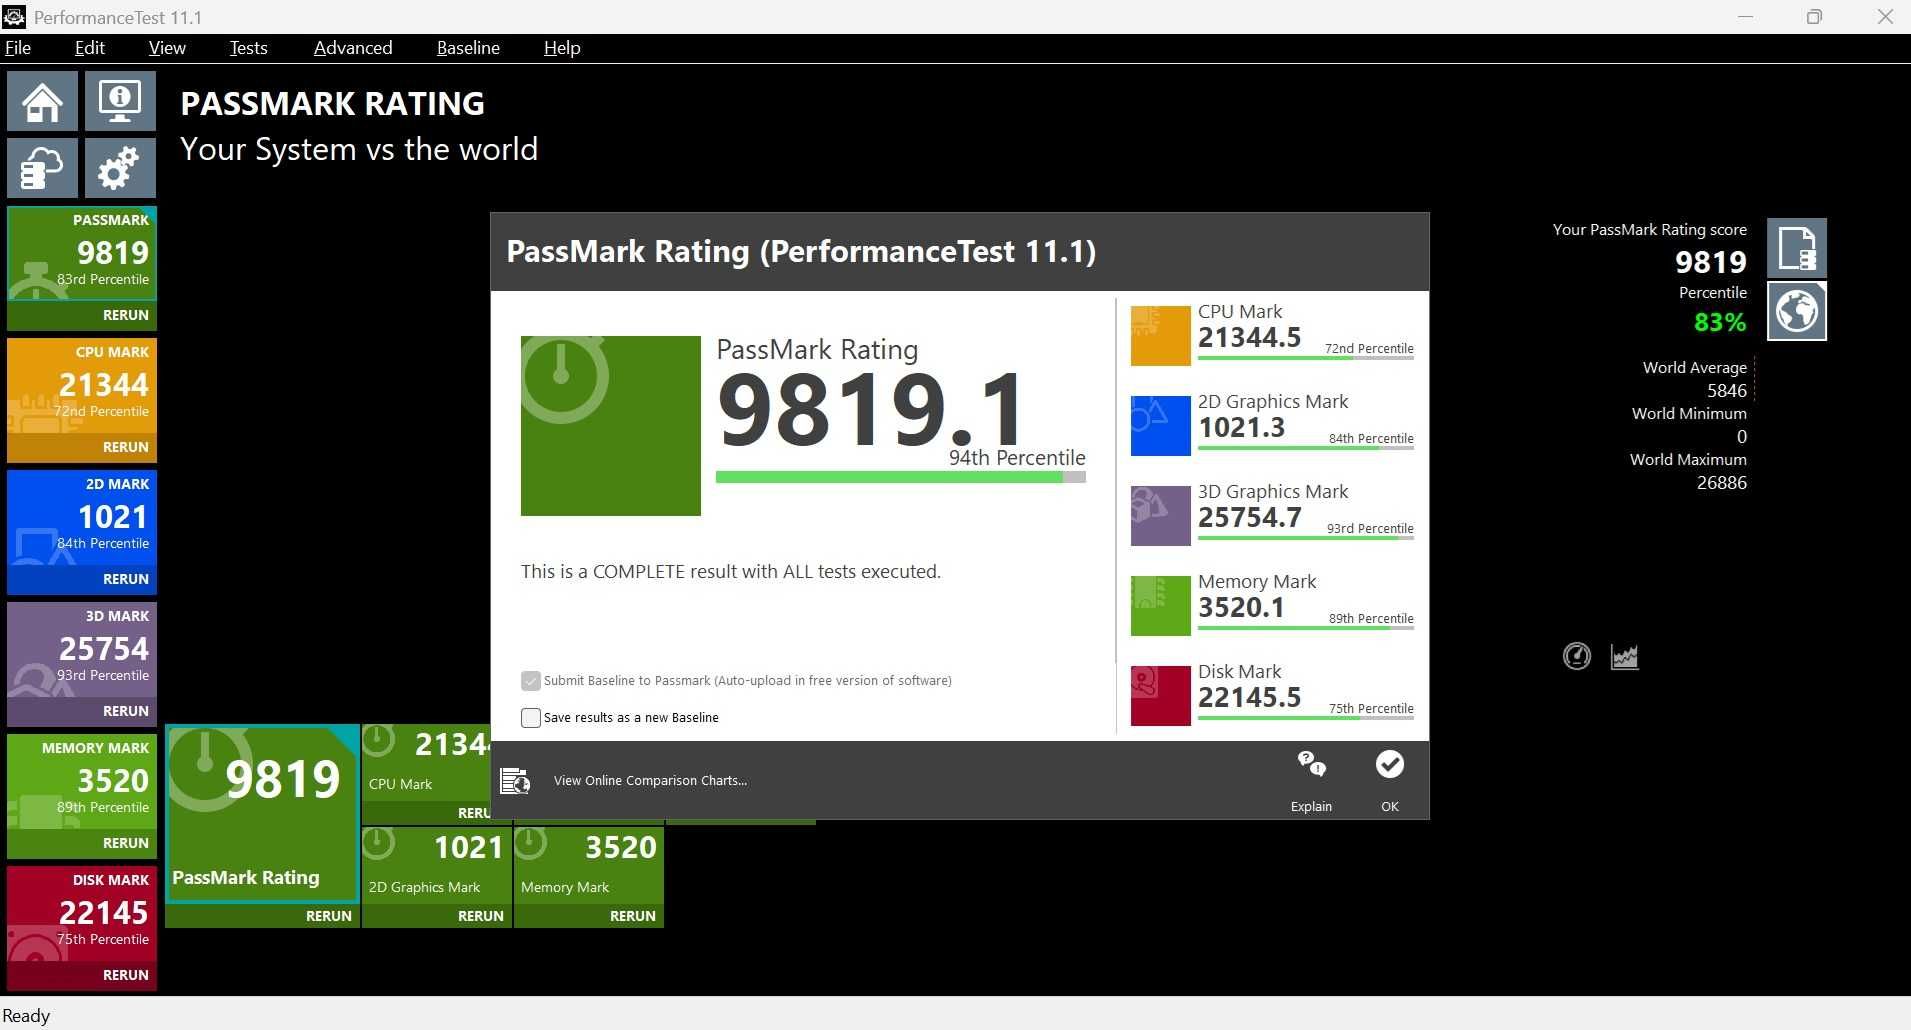Select the 3D MARK 25754 sidebar tile
This screenshot has height=1030, width=1911.
click(82, 650)
